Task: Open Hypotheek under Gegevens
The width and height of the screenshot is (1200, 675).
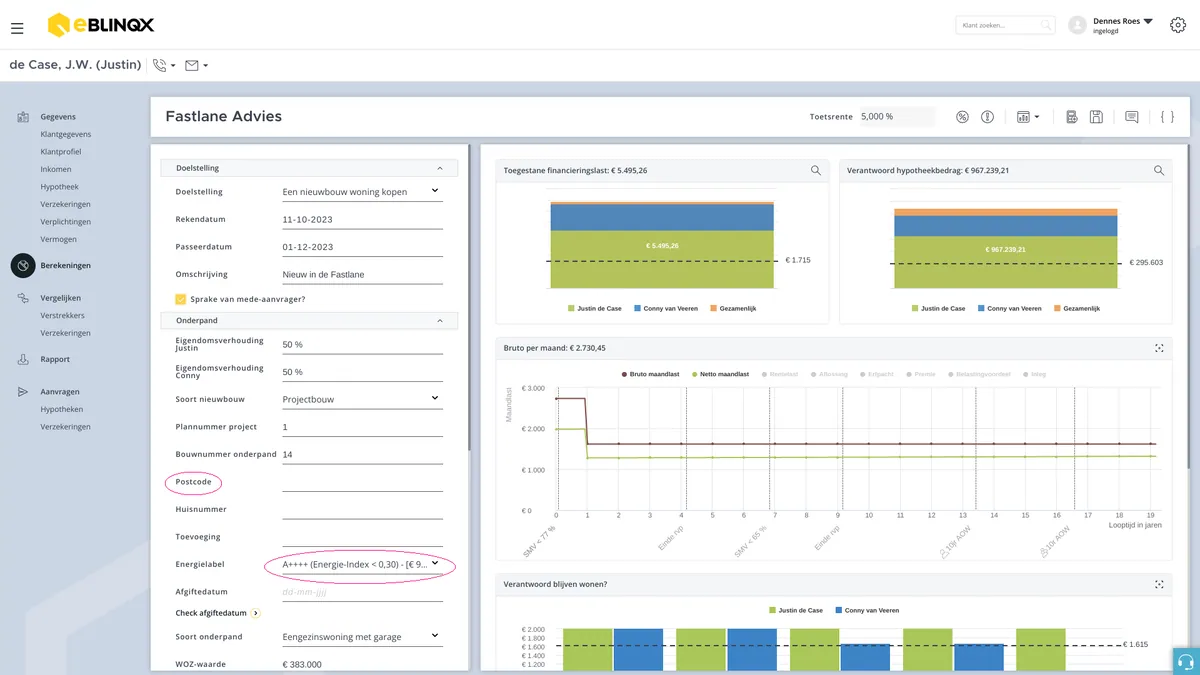Action: click(59, 187)
